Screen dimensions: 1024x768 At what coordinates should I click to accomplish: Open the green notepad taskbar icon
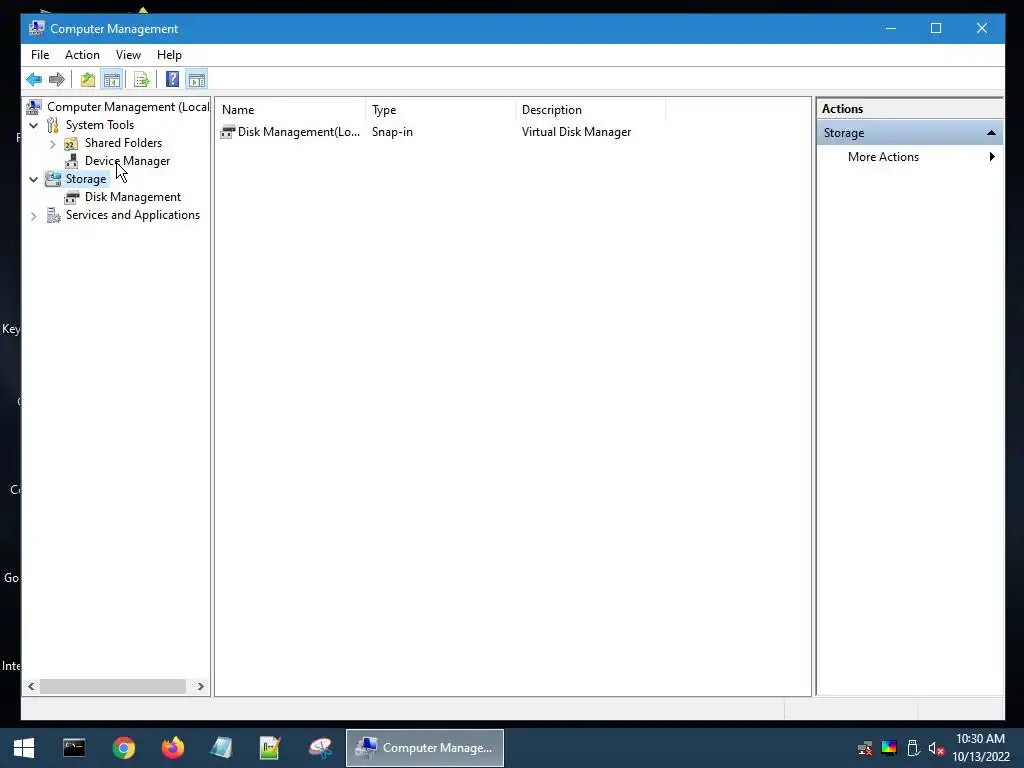(270, 748)
